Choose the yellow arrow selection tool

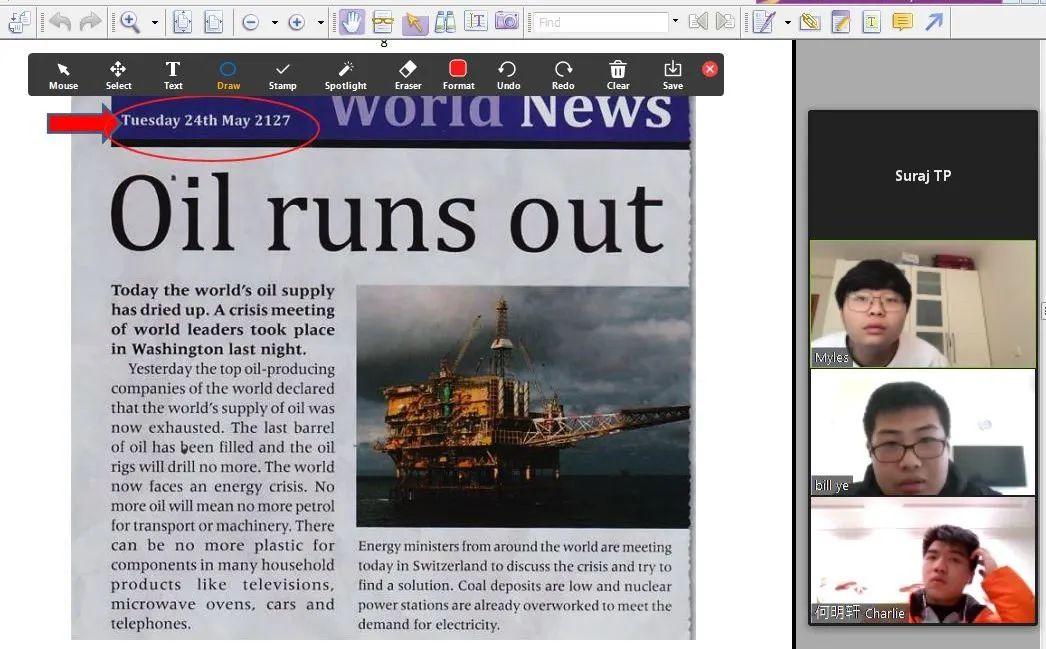pos(414,22)
